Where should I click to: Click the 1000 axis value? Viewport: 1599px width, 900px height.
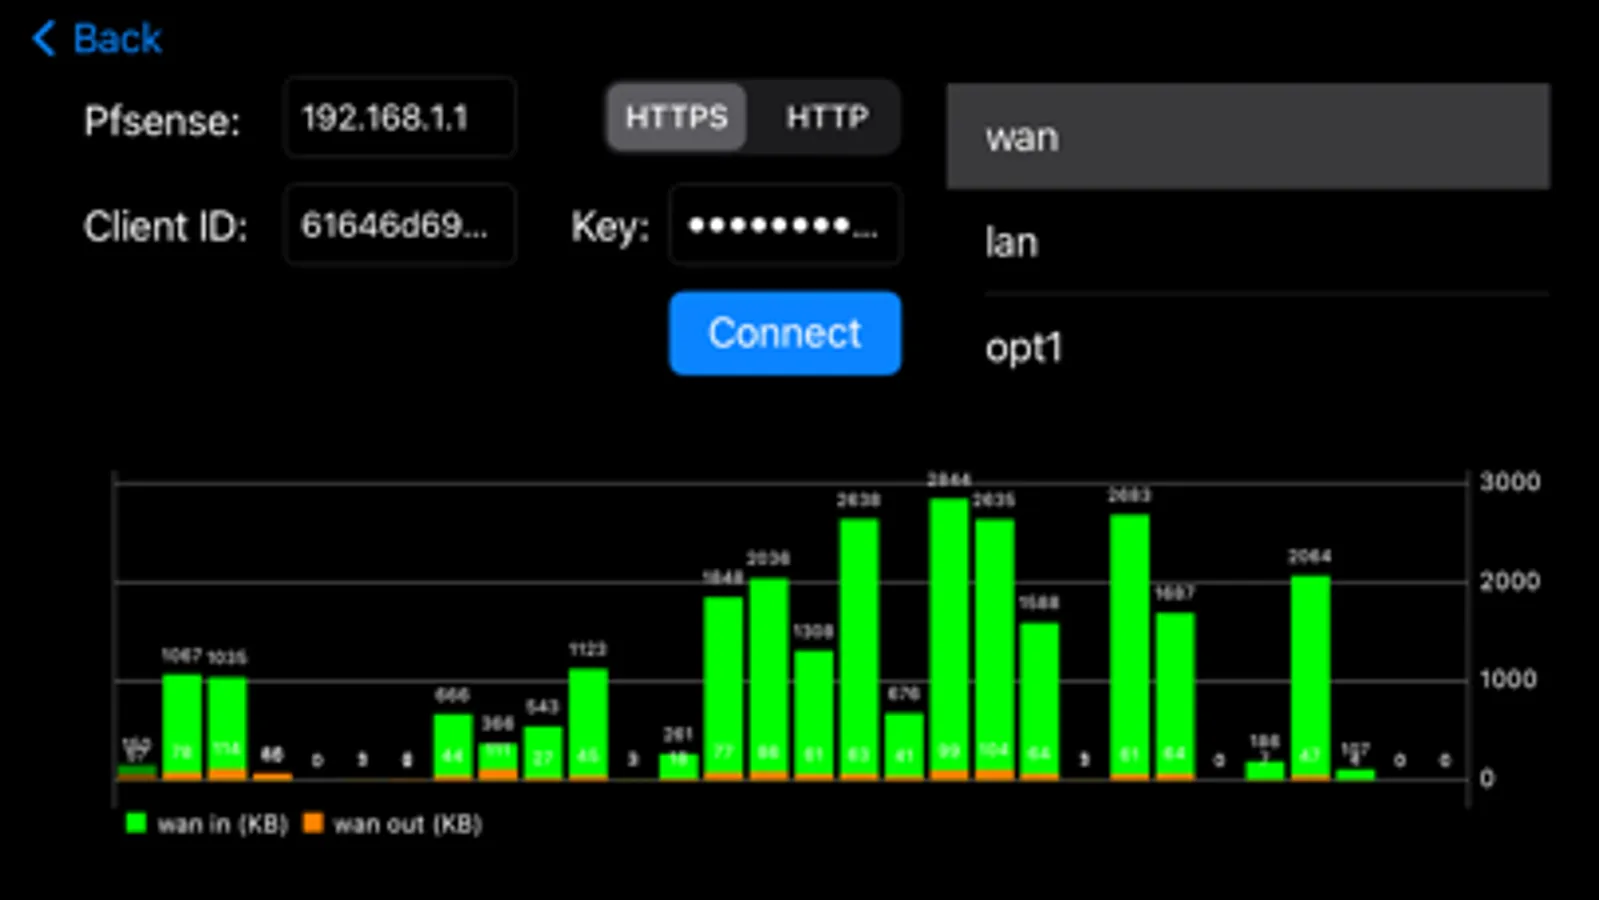click(x=1508, y=680)
